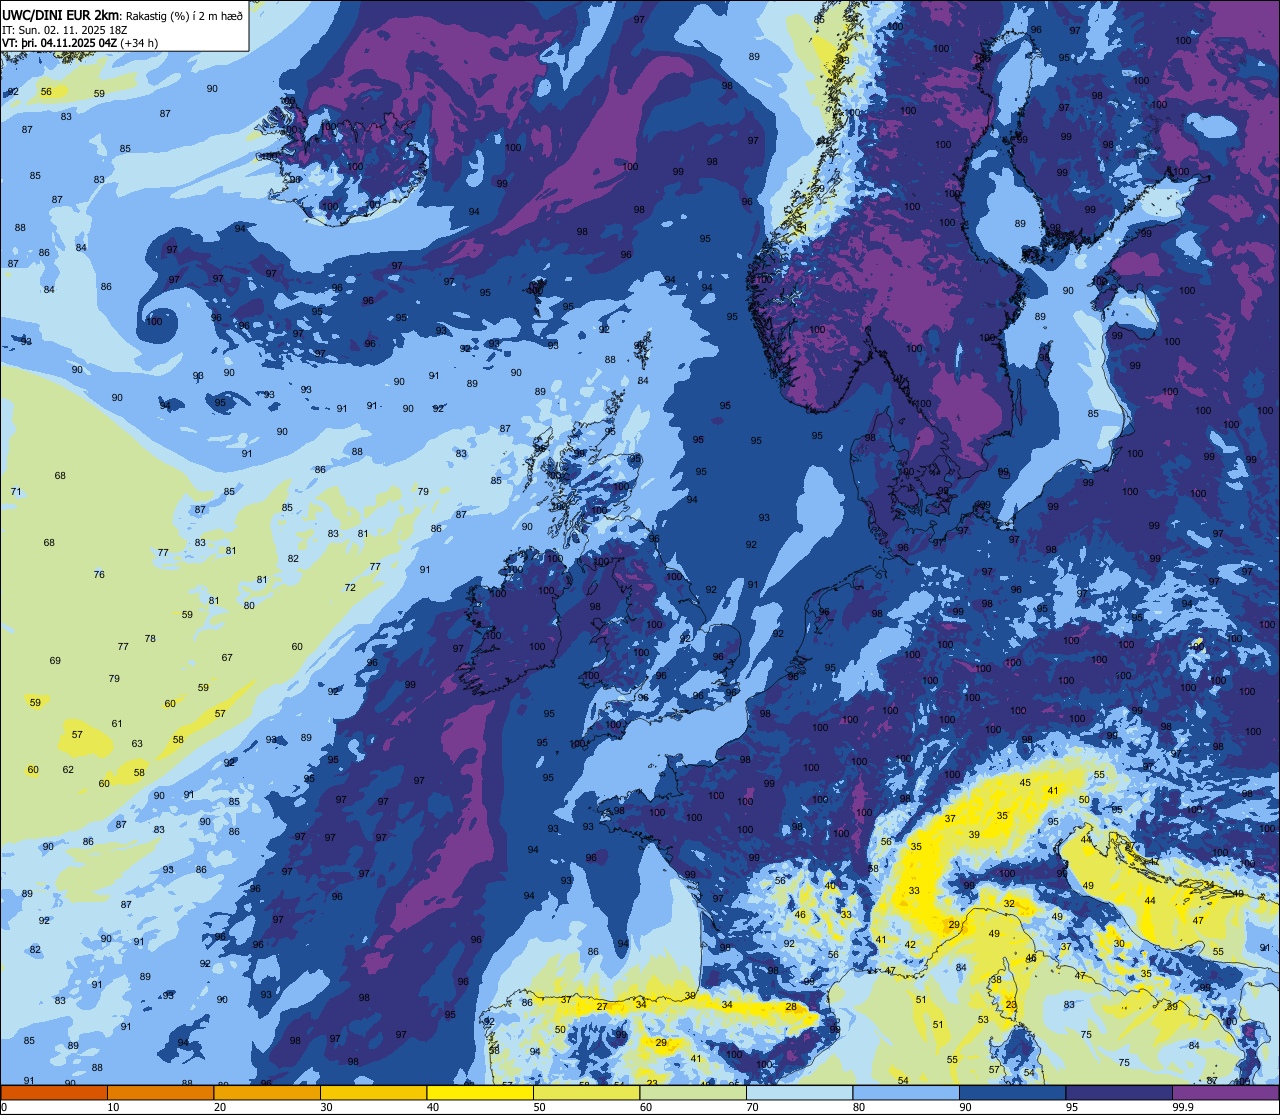
Task: Click the purple legend swatch above 99.9%
Action: (1226, 1092)
